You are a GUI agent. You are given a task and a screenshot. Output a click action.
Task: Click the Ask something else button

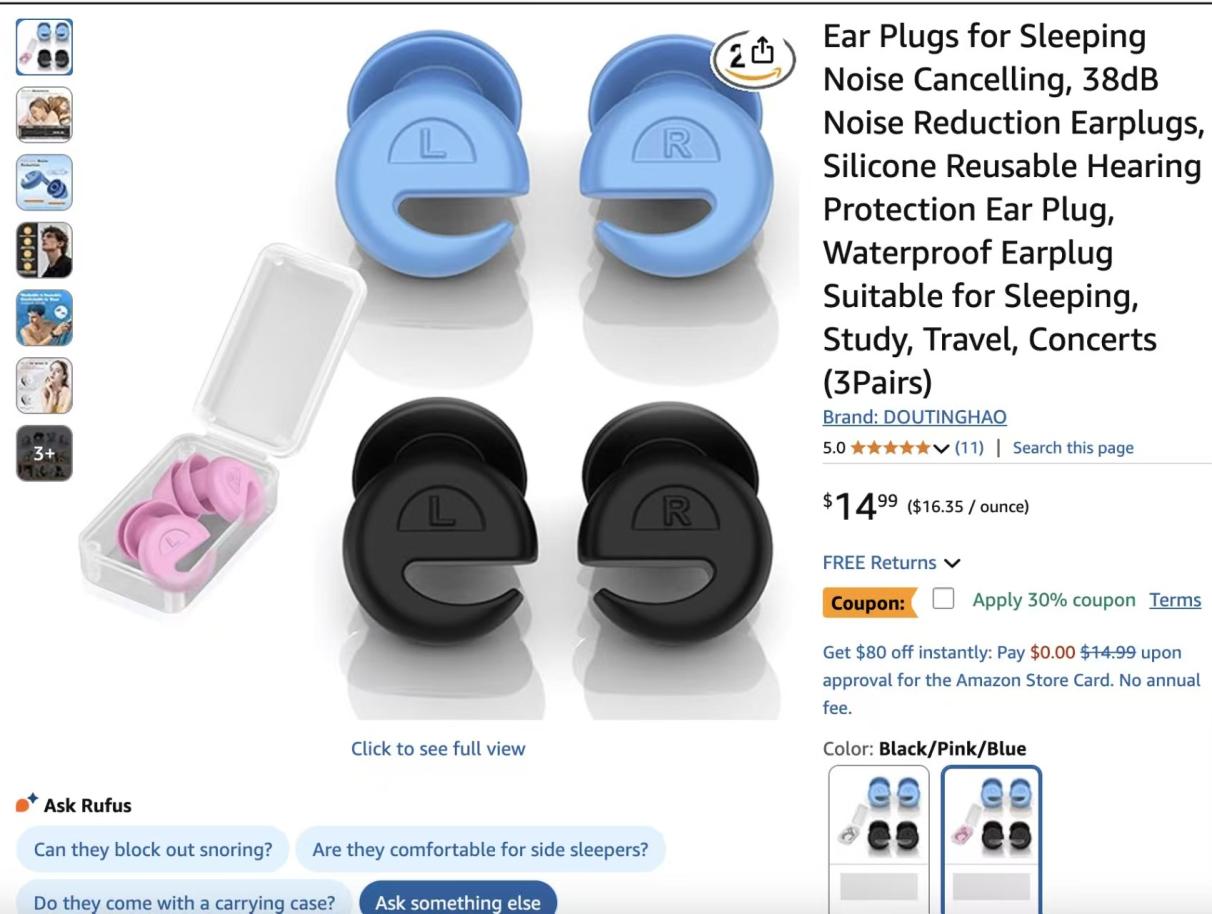tap(457, 902)
